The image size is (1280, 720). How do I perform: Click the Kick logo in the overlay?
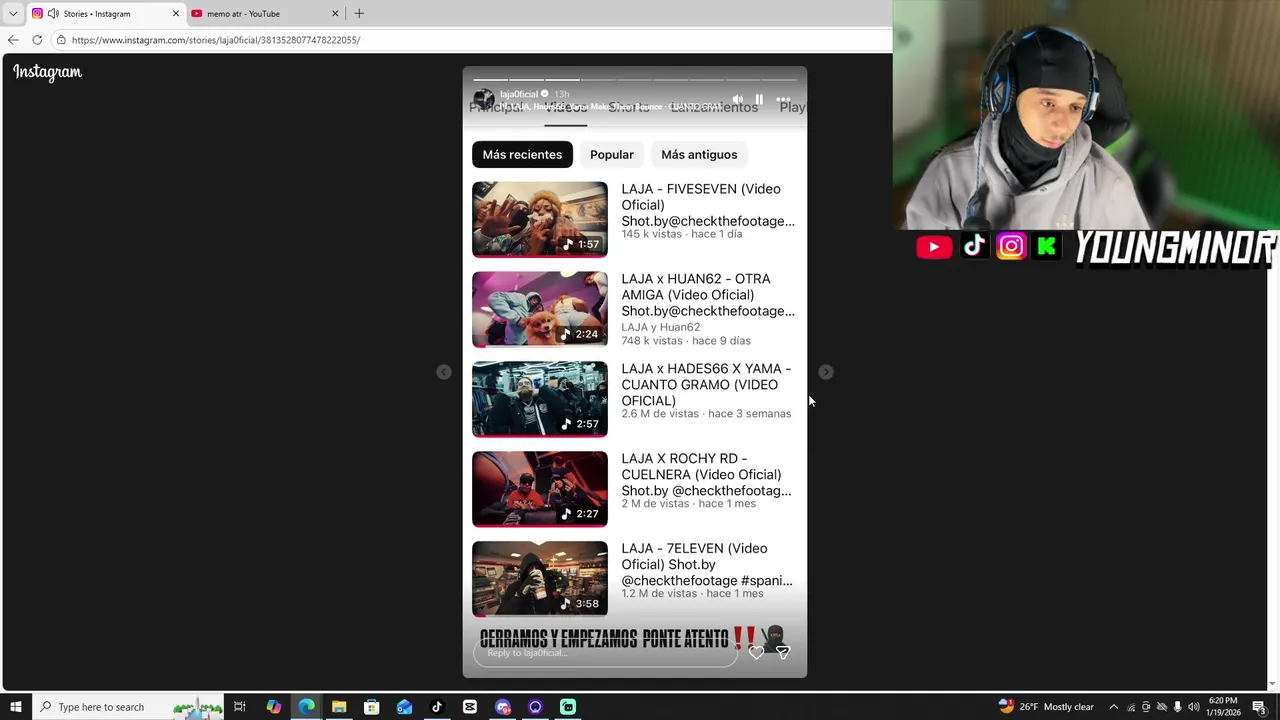click(x=1046, y=246)
